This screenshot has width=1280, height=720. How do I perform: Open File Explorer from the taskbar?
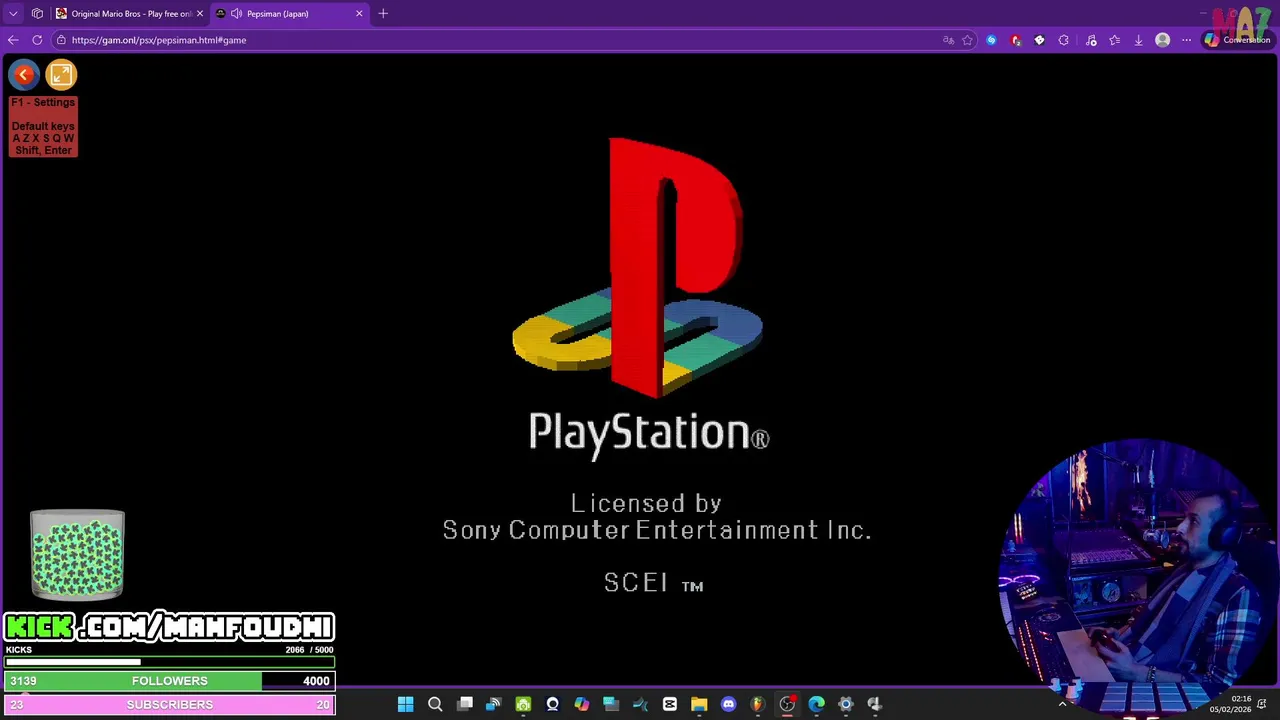pyautogui.click(x=699, y=705)
